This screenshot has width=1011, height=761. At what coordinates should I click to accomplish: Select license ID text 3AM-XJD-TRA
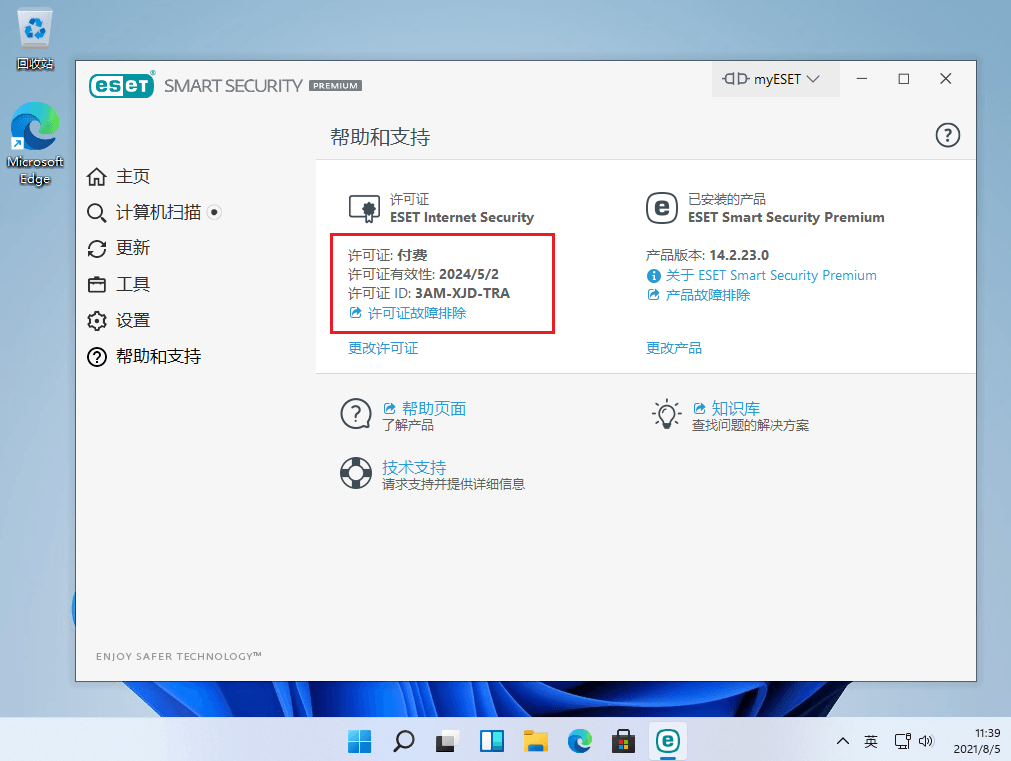462,293
